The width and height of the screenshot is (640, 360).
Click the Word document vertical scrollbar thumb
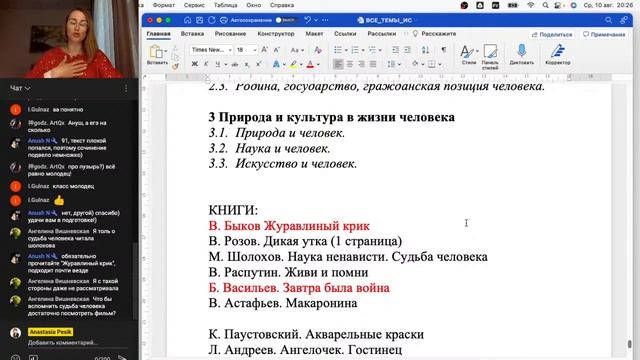pyautogui.click(x=629, y=344)
